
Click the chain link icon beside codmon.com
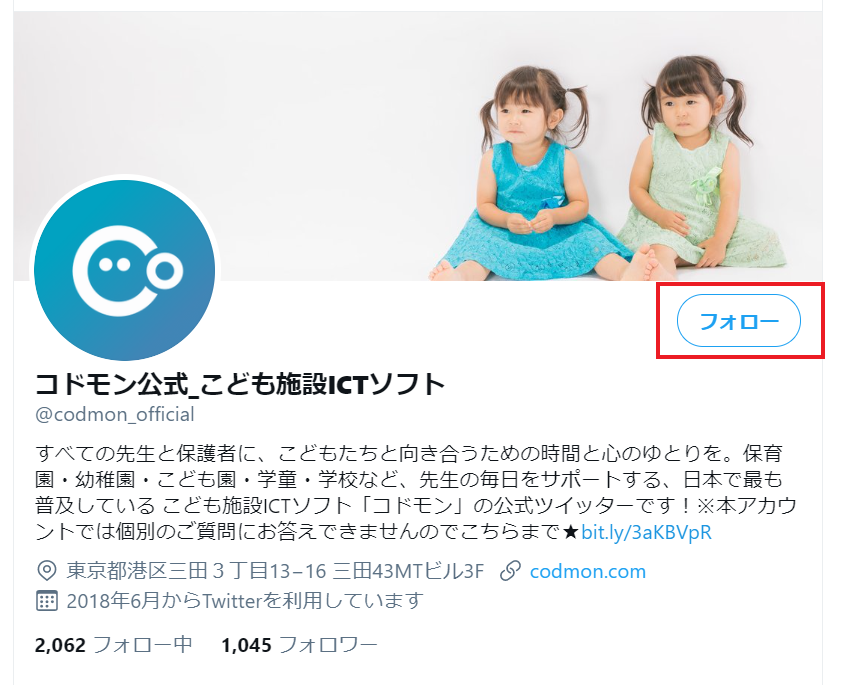tap(510, 571)
